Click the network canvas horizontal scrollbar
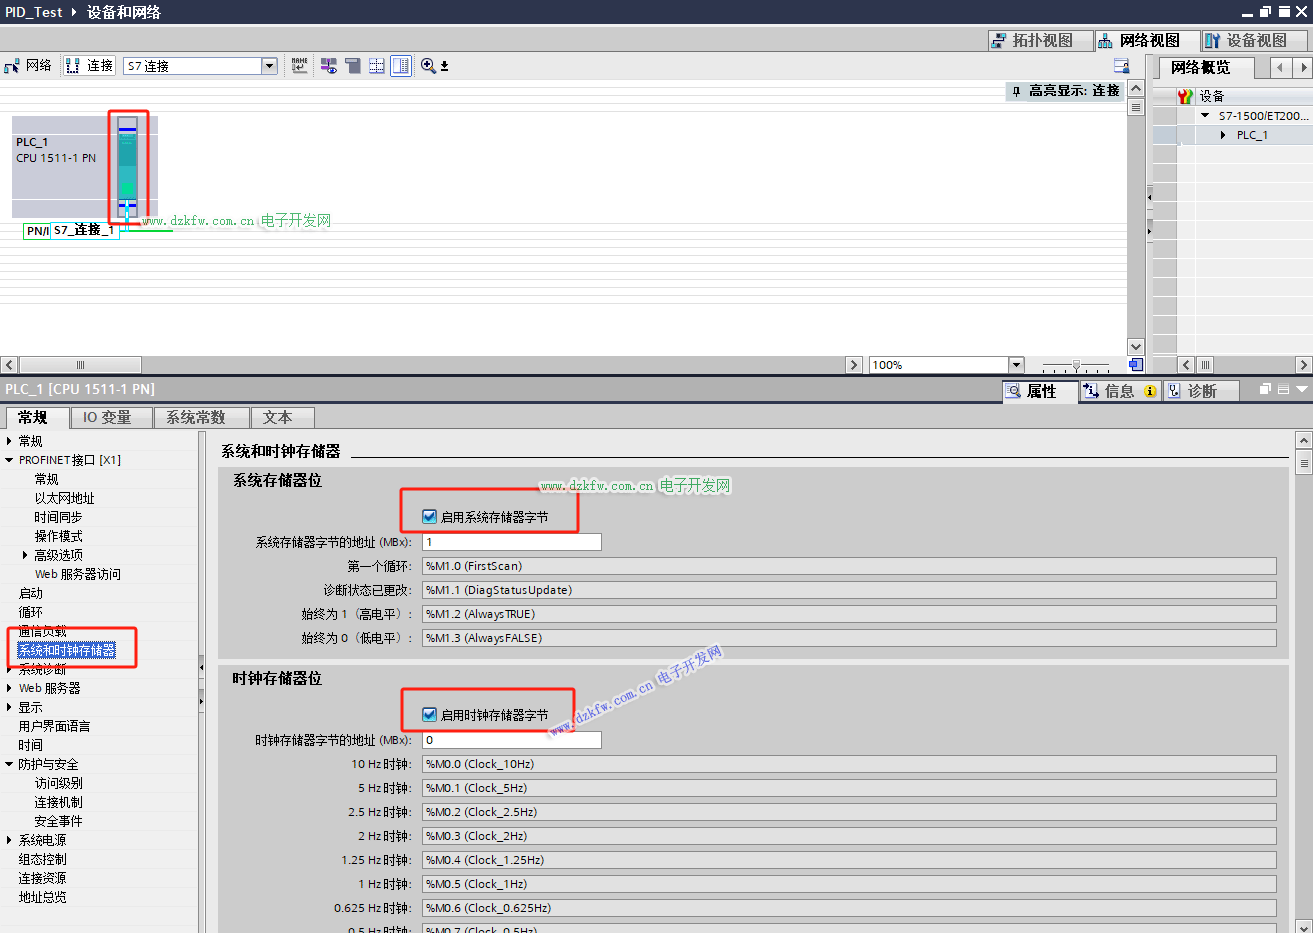Viewport: 1313px width, 933px height. (80, 365)
